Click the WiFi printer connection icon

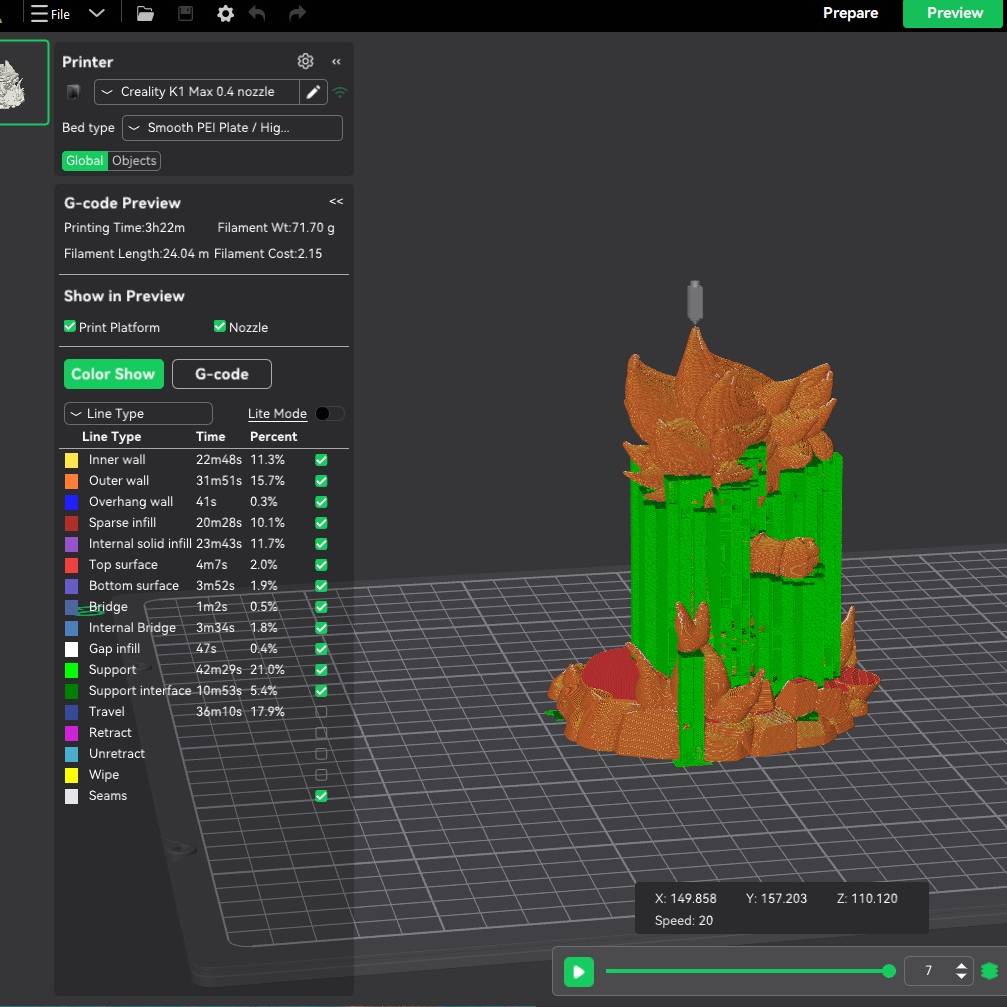click(x=339, y=91)
